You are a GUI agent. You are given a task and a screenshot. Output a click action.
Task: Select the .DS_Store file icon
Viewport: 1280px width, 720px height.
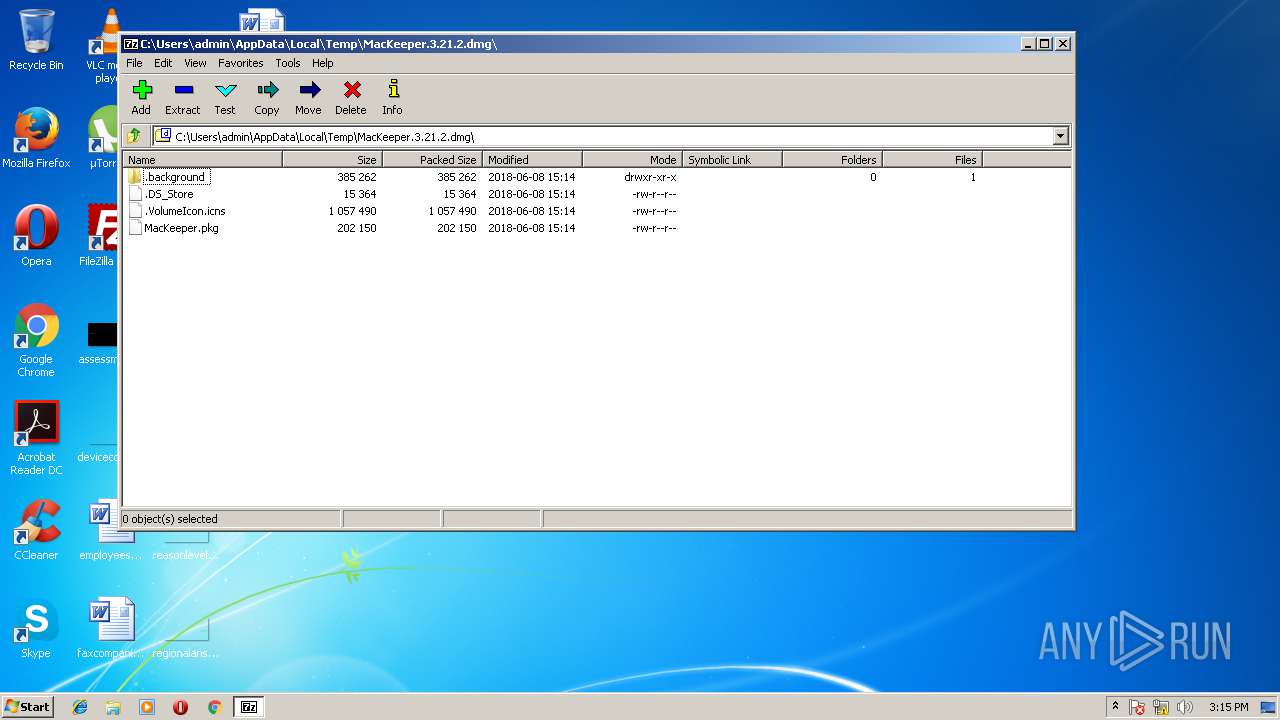(135, 194)
